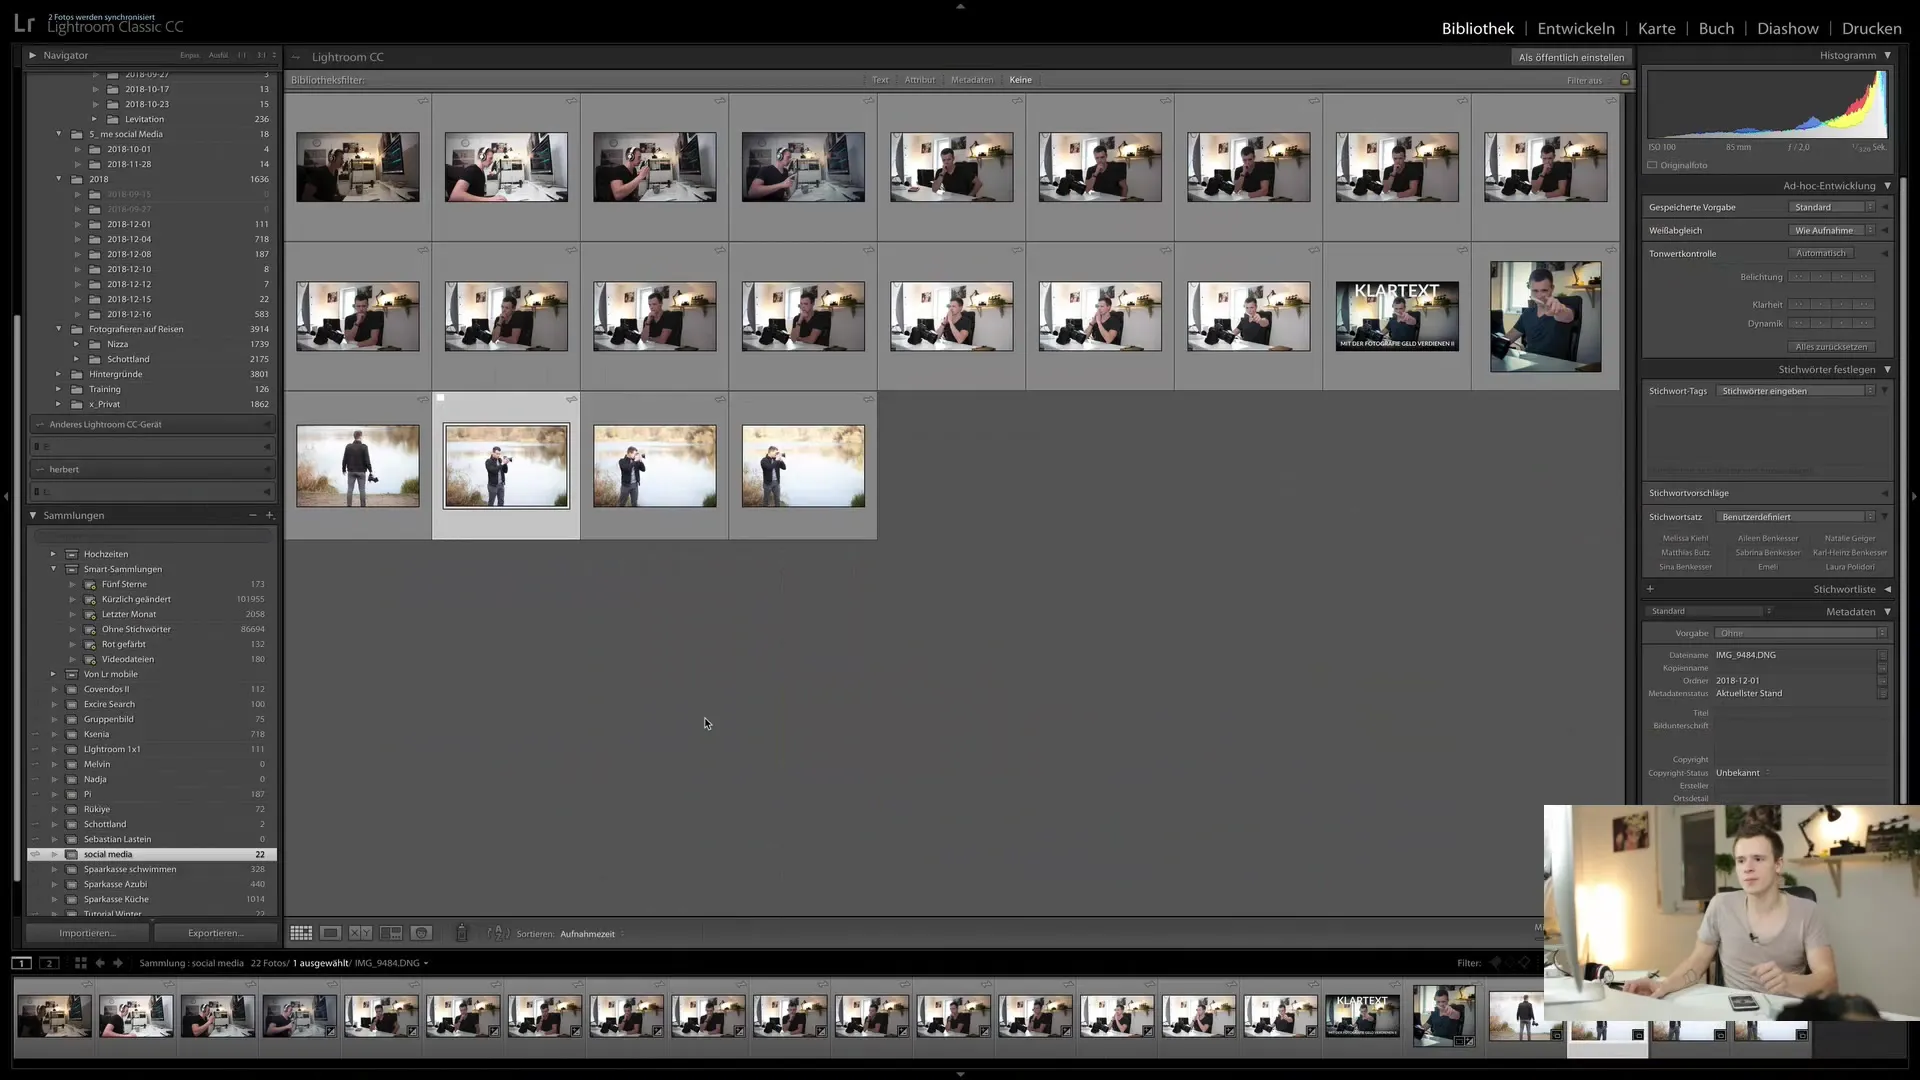Select main window display button 1
The height and width of the screenshot is (1080, 1920).
point(21,963)
